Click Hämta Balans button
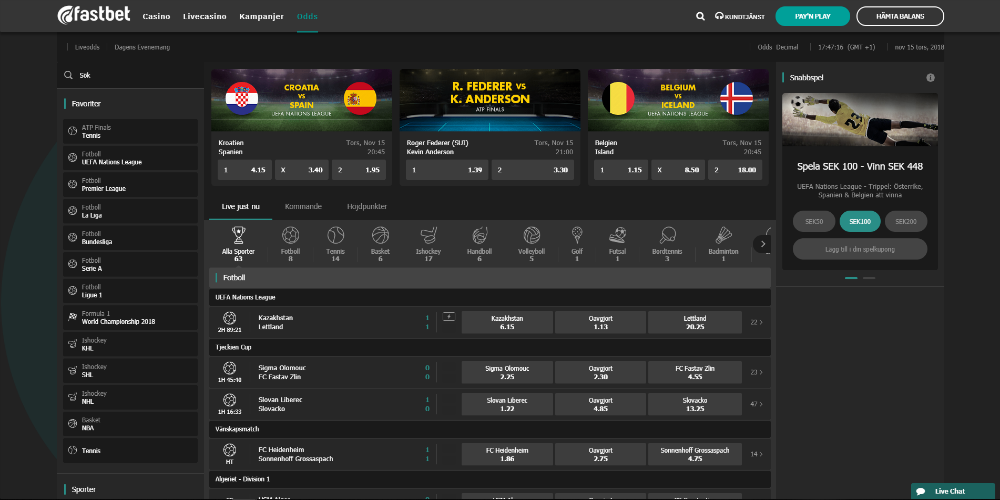The image size is (1000, 500). [x=900, y=16]
